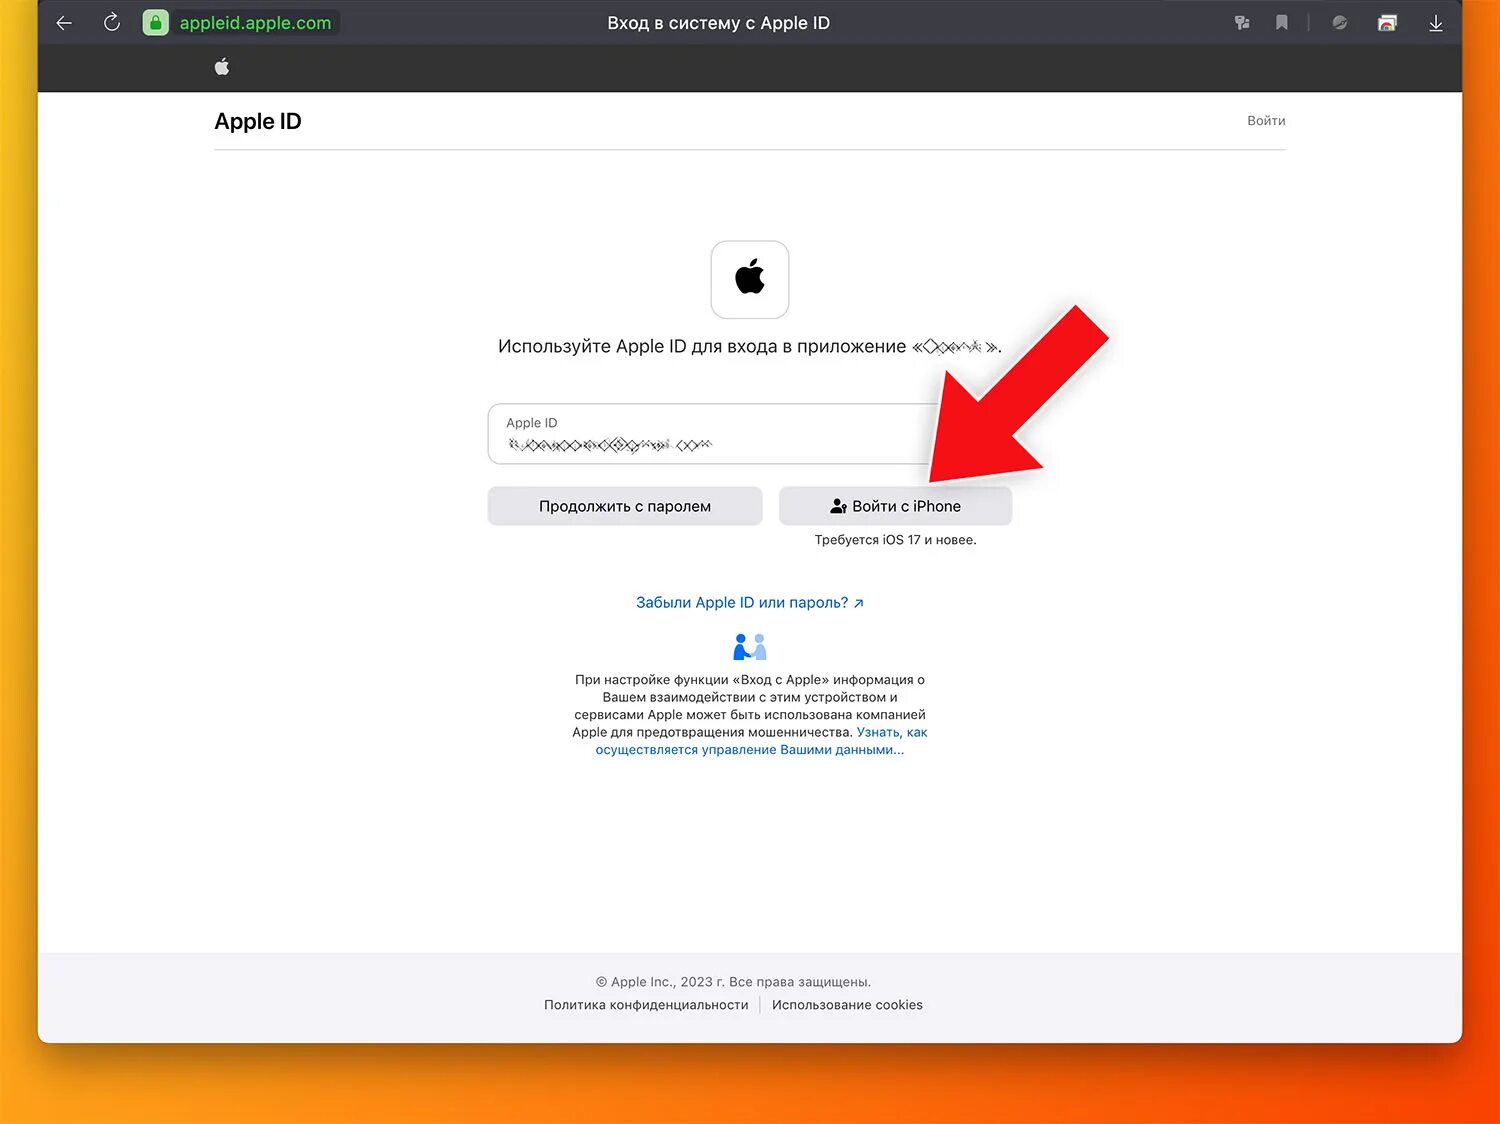Open the colorful windows extension icon
Viewport: 1500px width, 1124px height.
[1387, 23]
